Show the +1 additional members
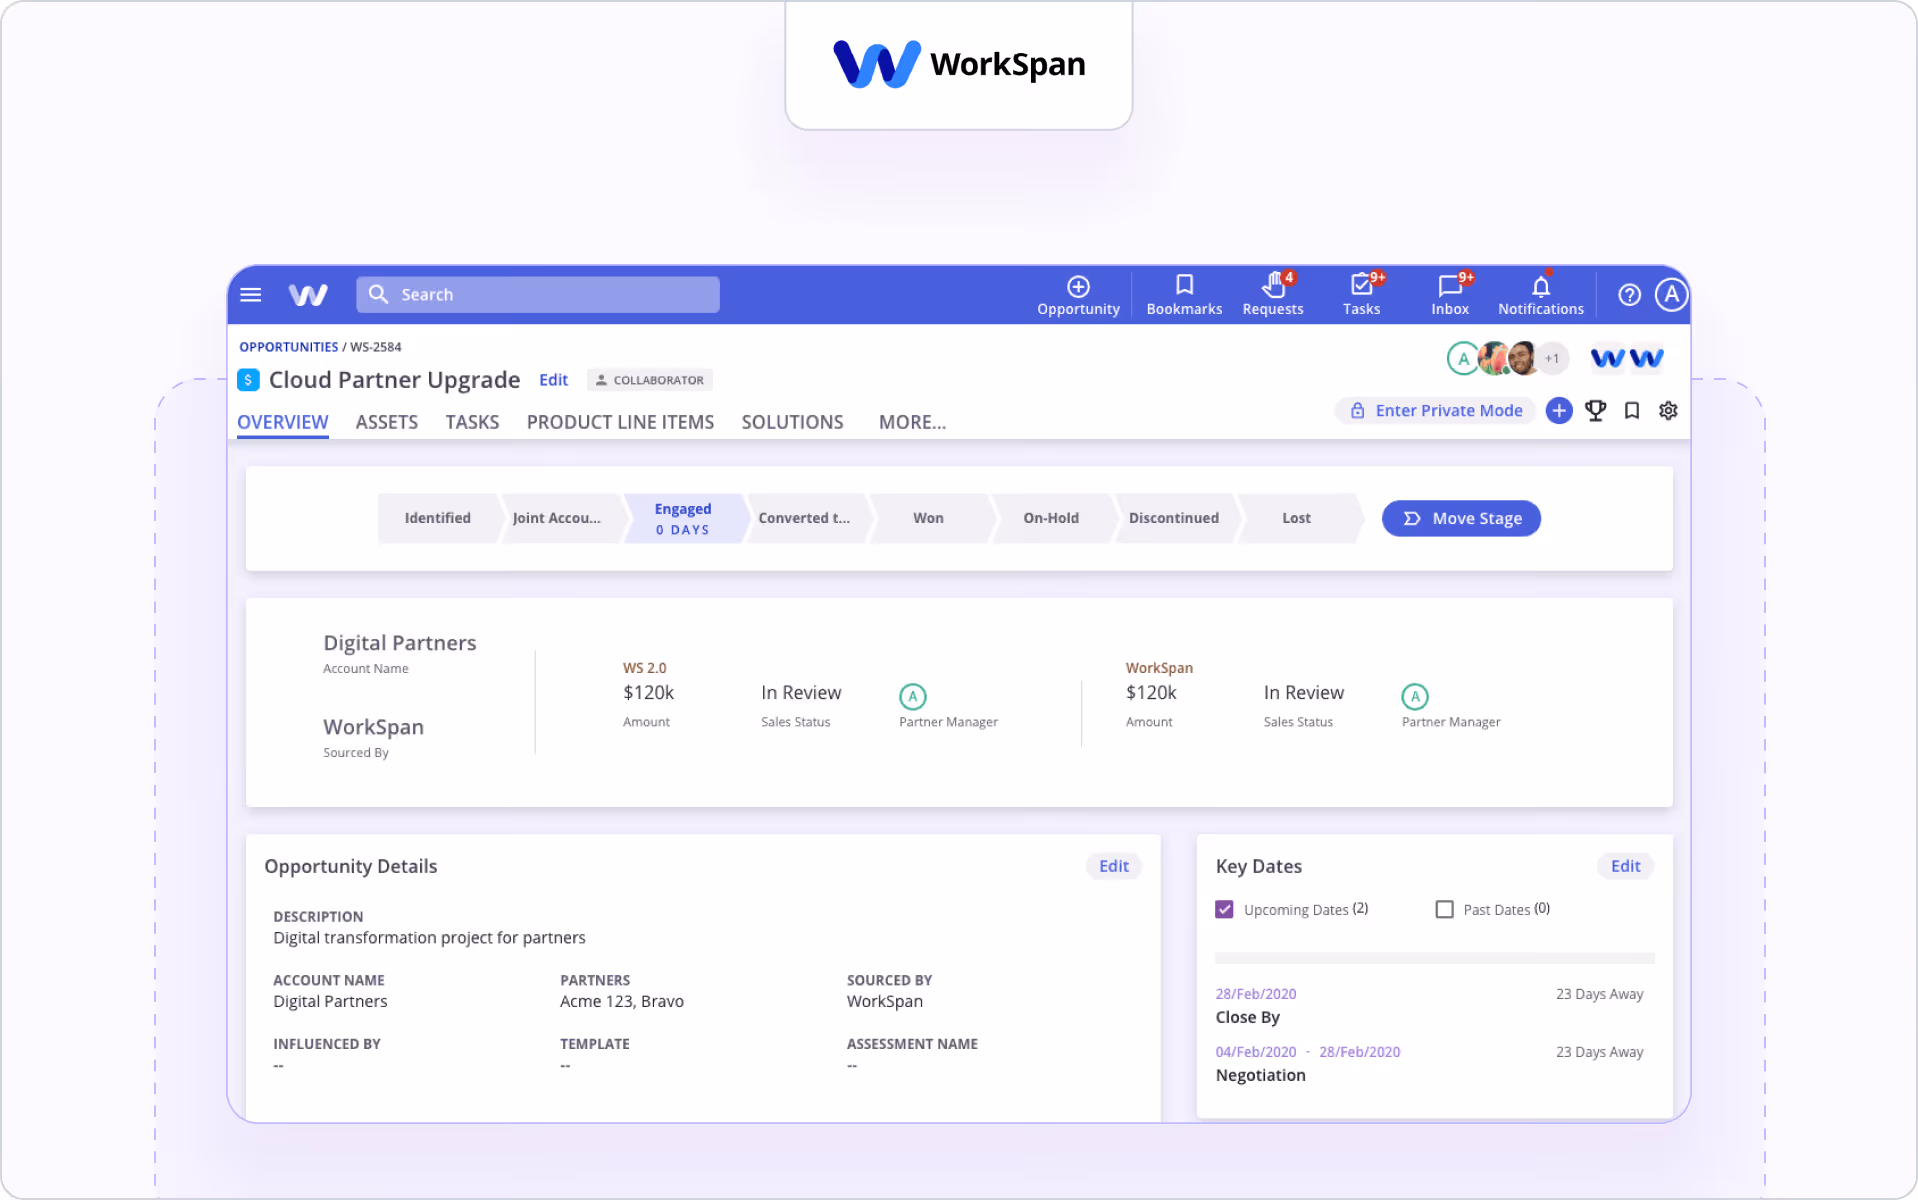Screen dimensions: 1918x1200 pyautogui.click(x=1552, y=358)
